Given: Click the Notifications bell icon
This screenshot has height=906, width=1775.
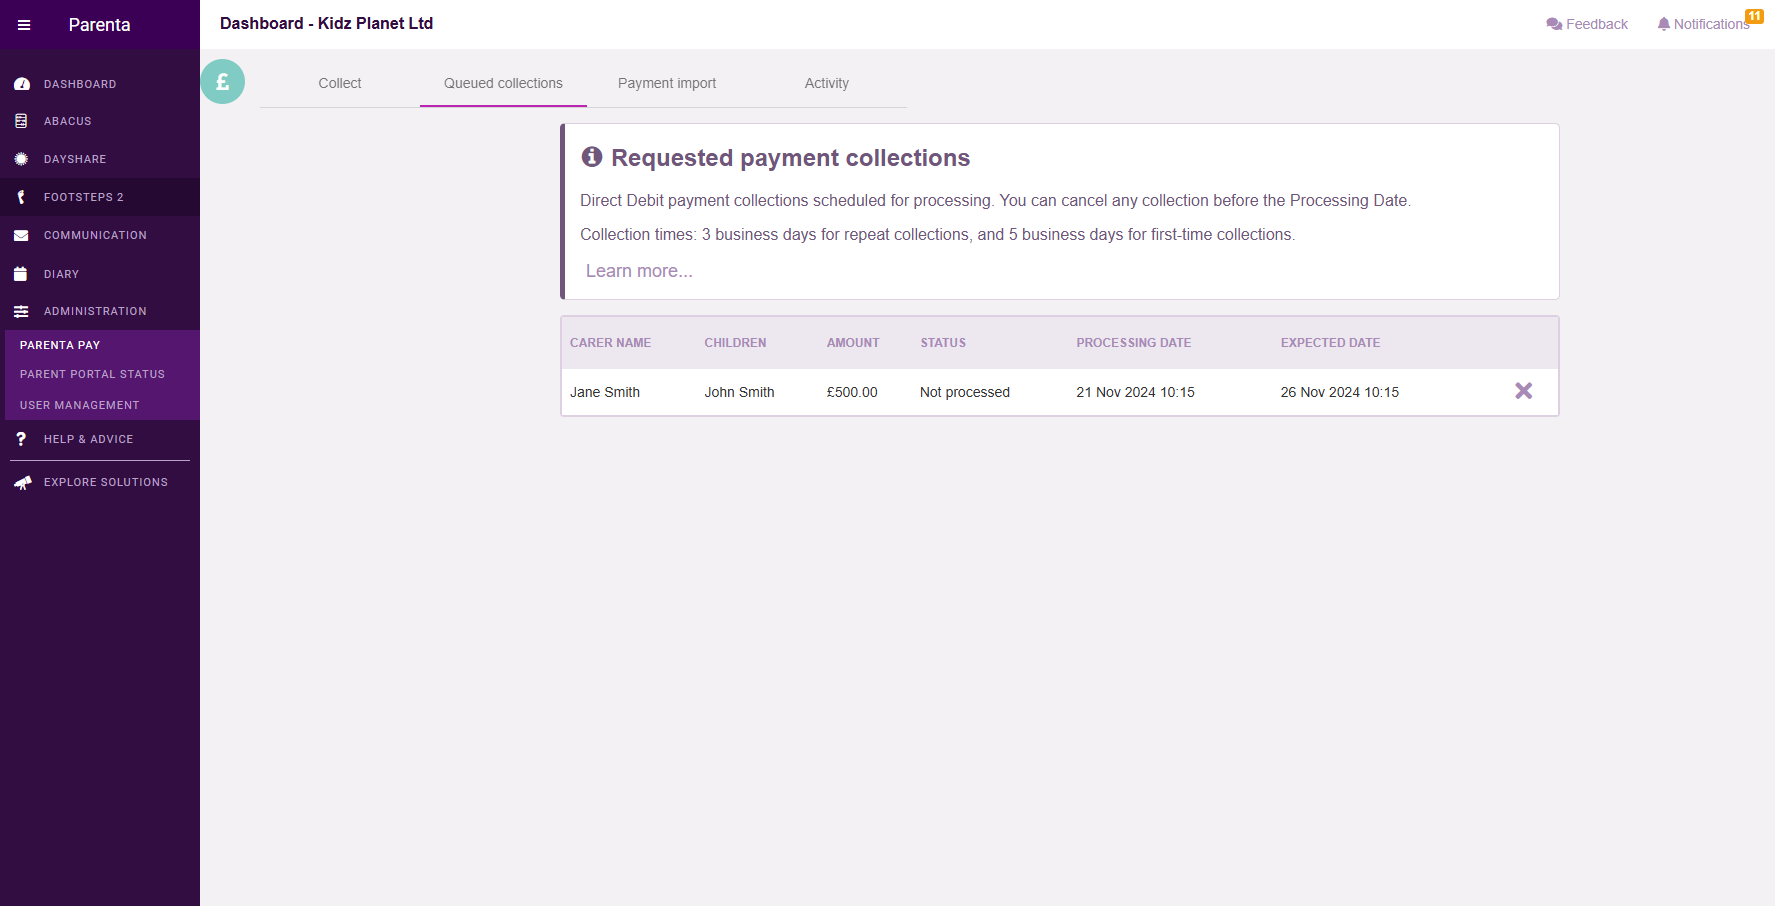Looking at the screenshot, I should point(1663,24).
